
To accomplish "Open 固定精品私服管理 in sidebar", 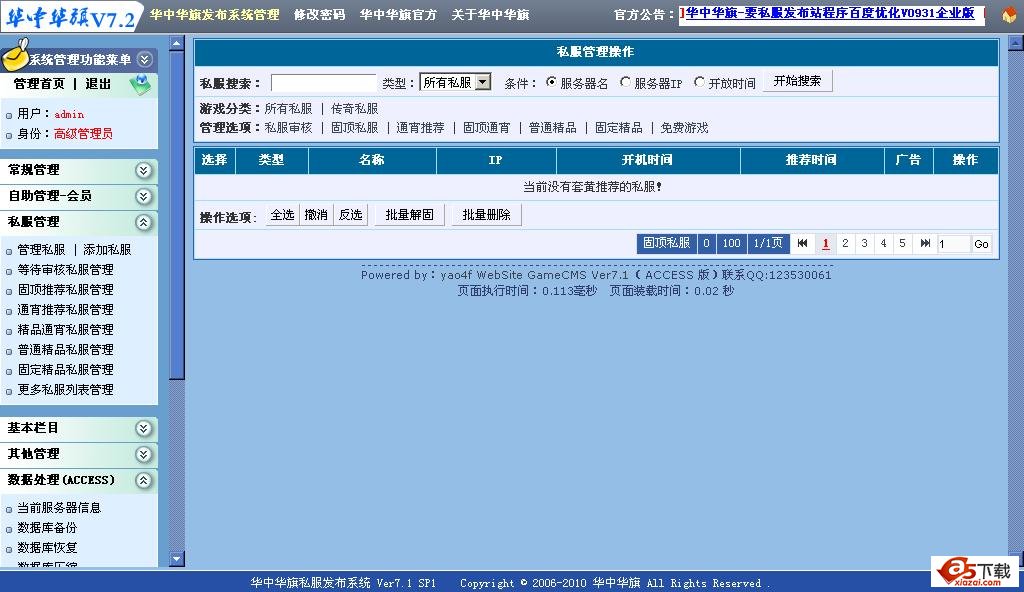I will (x=65, y=370).
